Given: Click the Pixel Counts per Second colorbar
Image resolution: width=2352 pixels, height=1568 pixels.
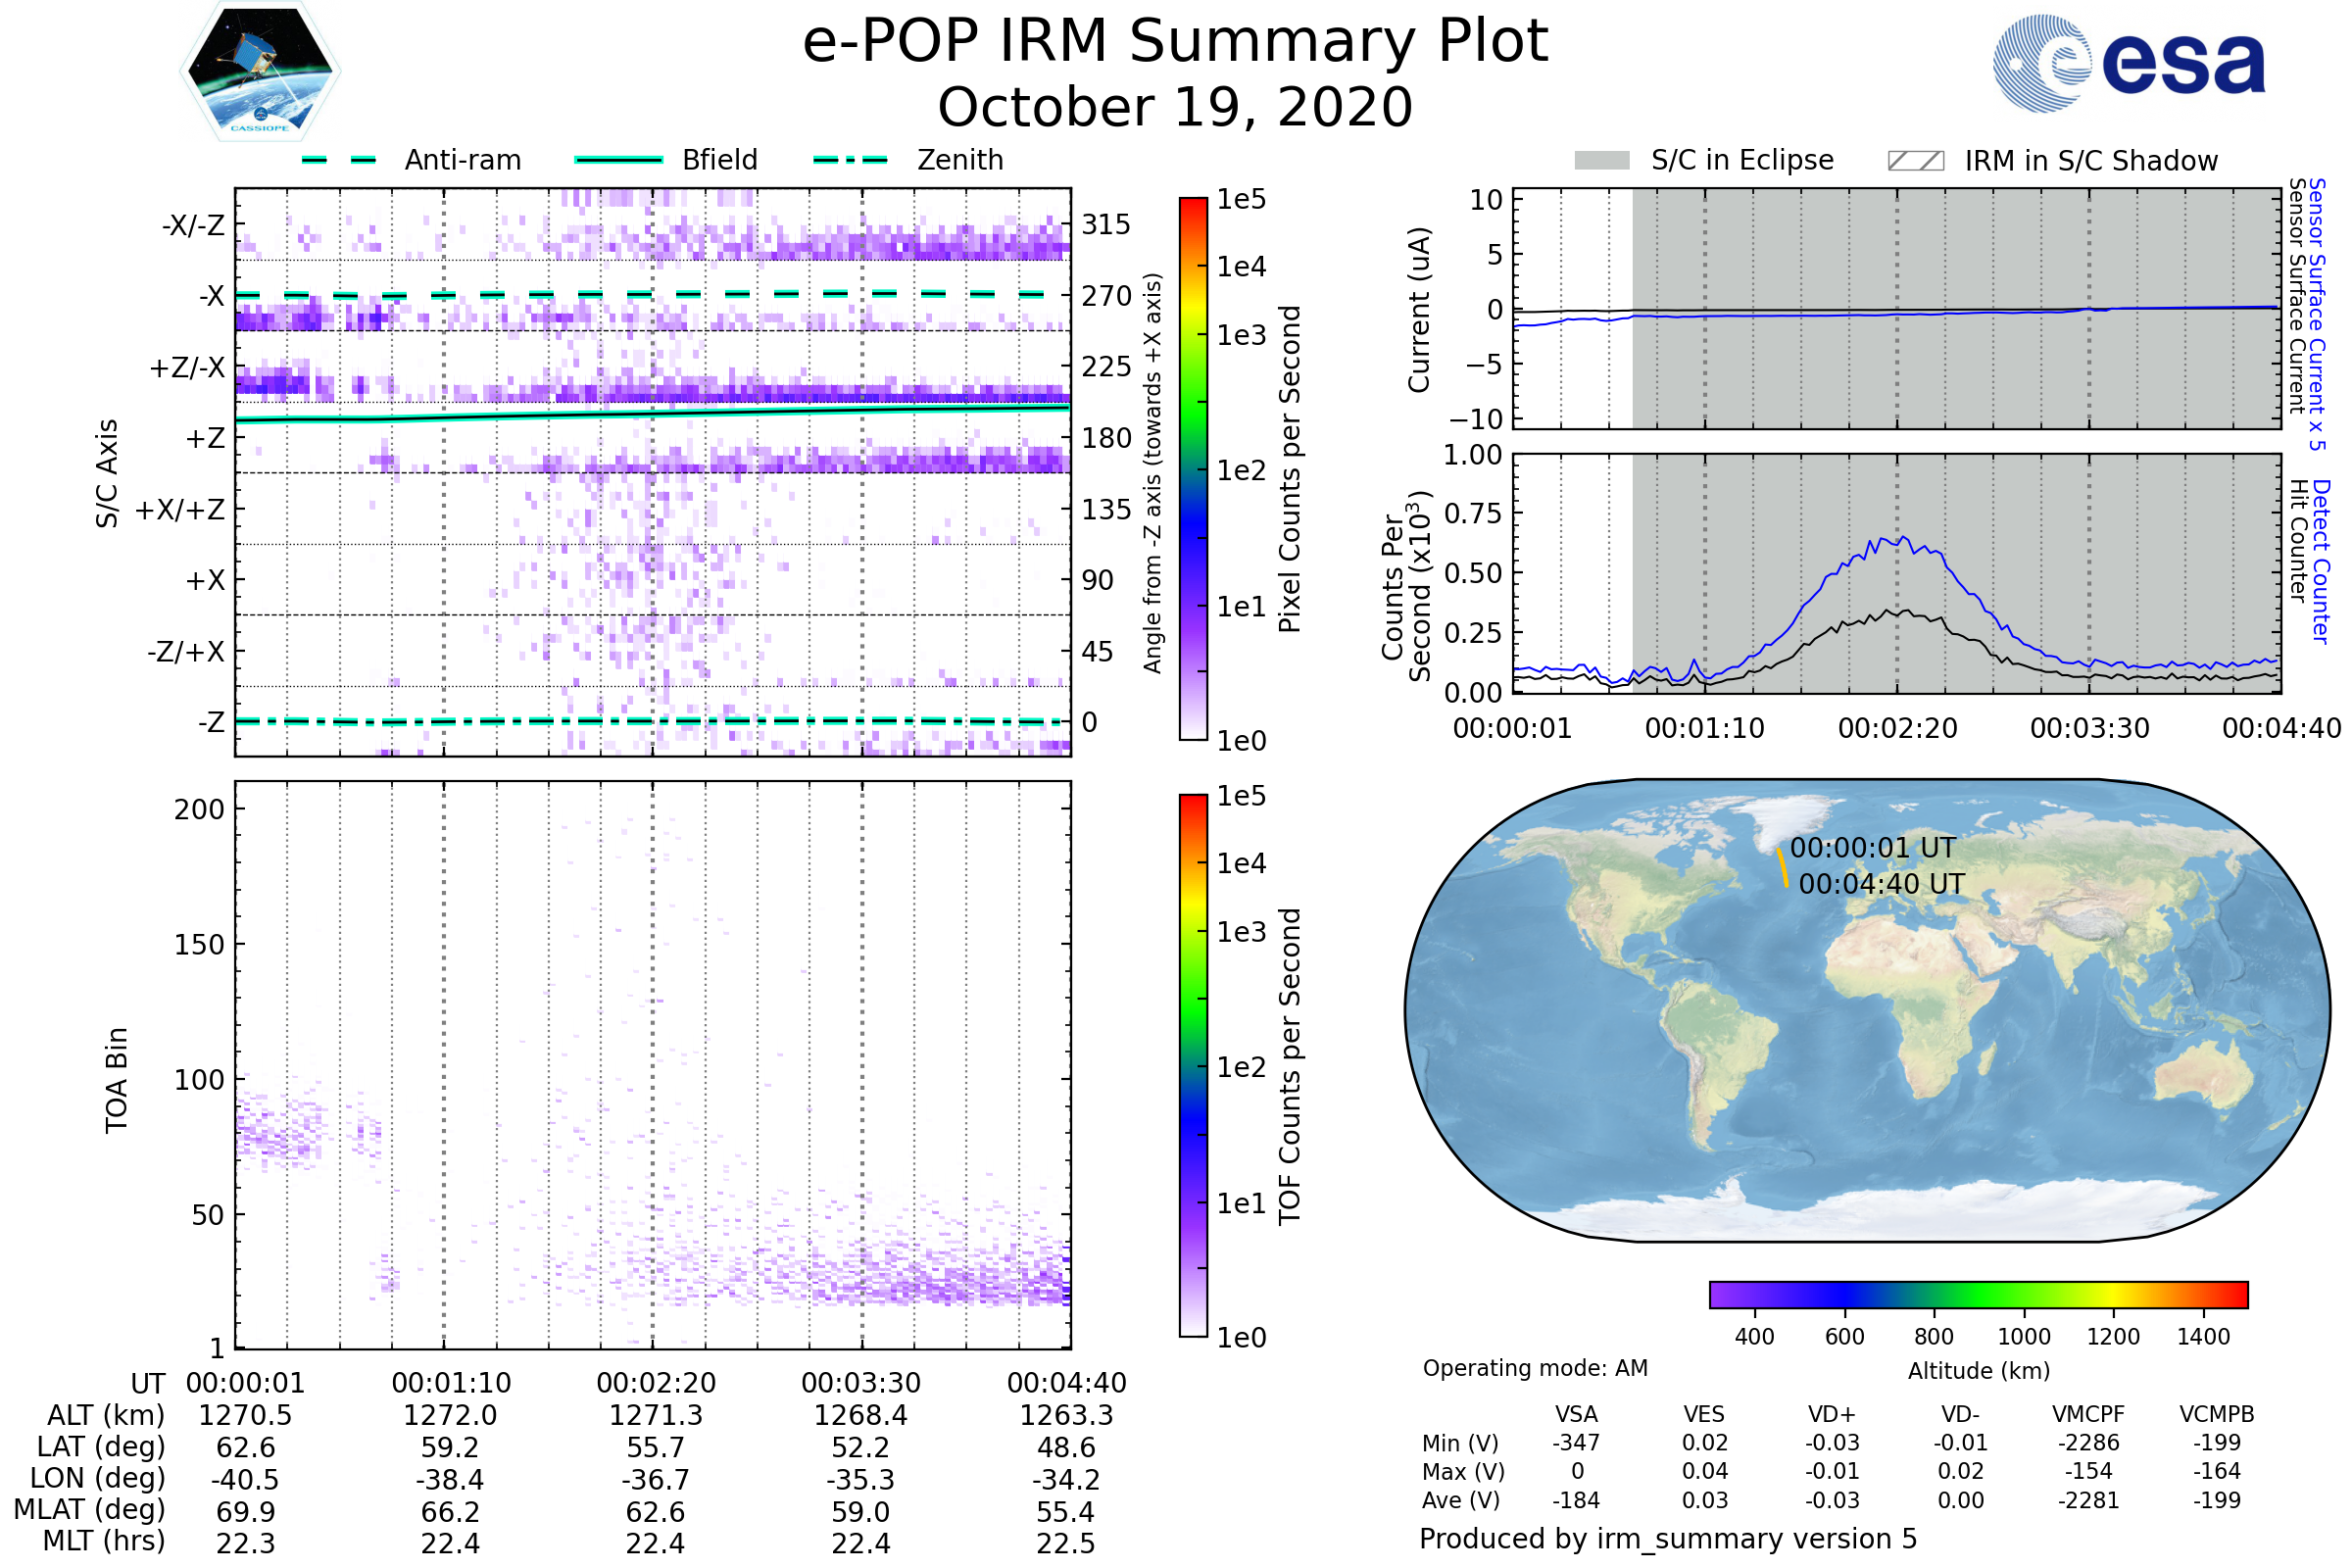Looking at the screenshot, I should pos(1193,468).
